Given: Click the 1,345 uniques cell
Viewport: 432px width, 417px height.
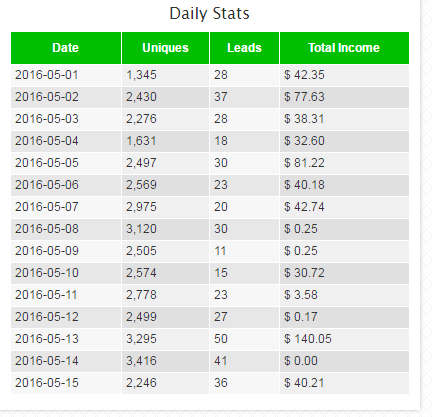Looking at the screenshot, I should (165, 75).
